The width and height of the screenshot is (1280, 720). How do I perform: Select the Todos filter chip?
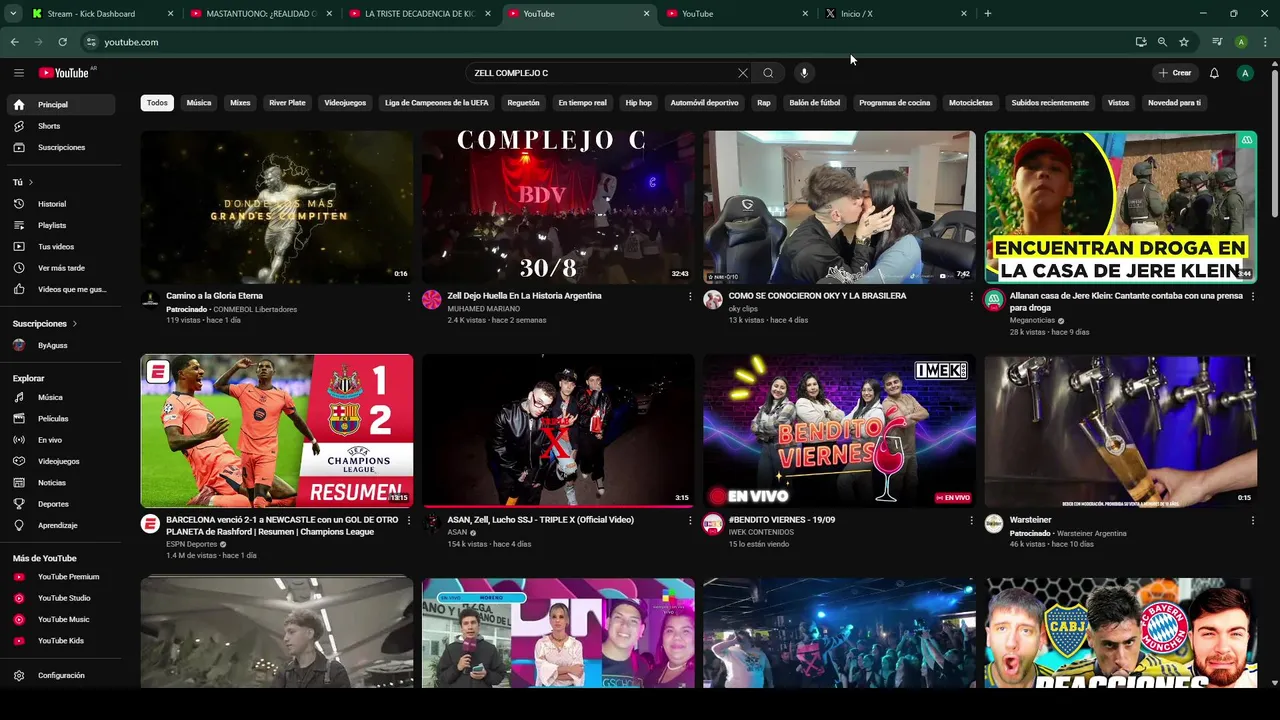click(157, 103)
